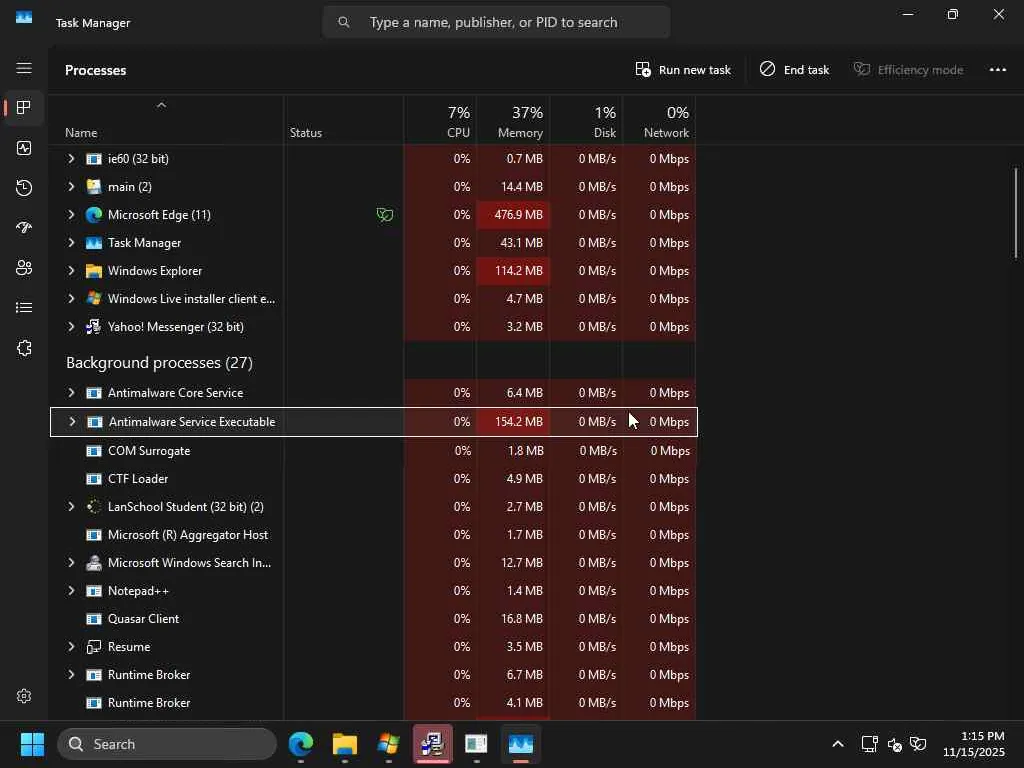Select Microsoft (R) Aggregator Host process
Viewport: 1024px width, 768px height.
pyautogui.click(x=374, y=535)
